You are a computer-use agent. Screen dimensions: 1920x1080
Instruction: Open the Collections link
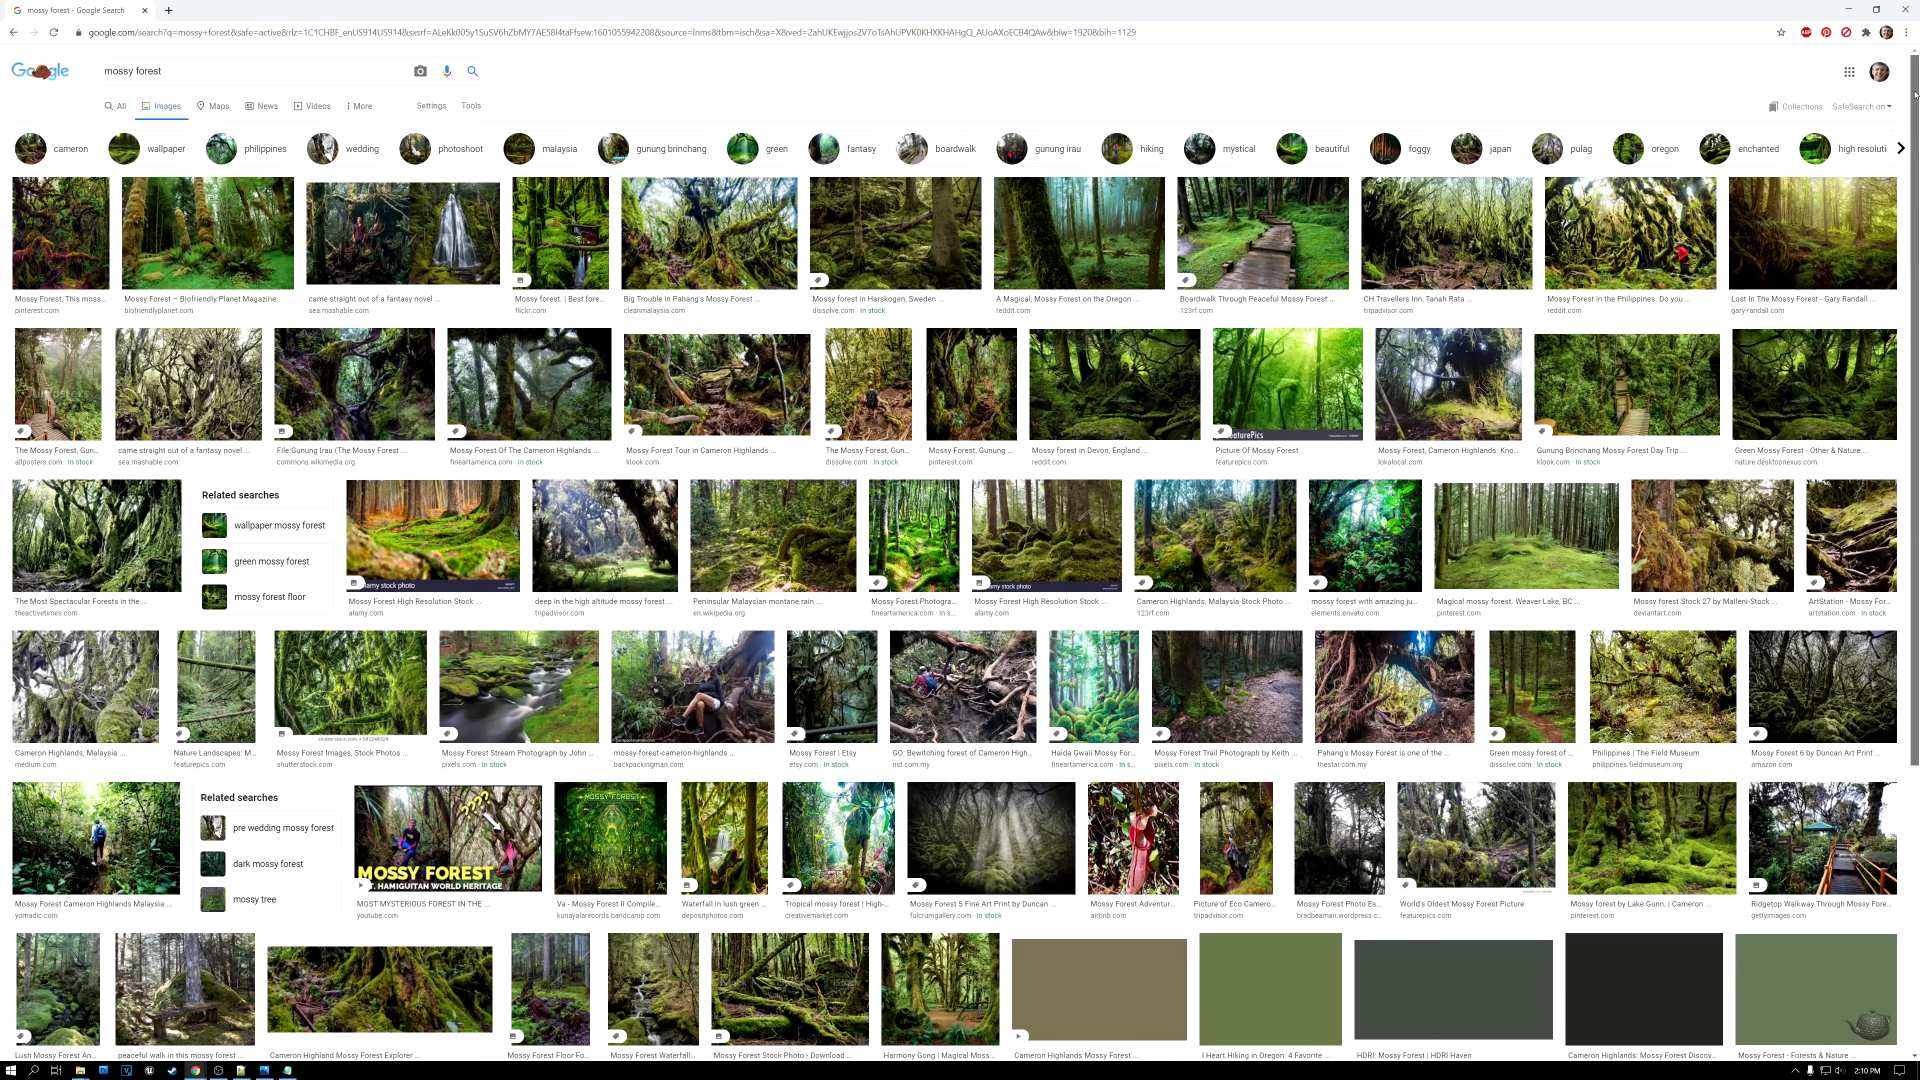click(1795, 107)
